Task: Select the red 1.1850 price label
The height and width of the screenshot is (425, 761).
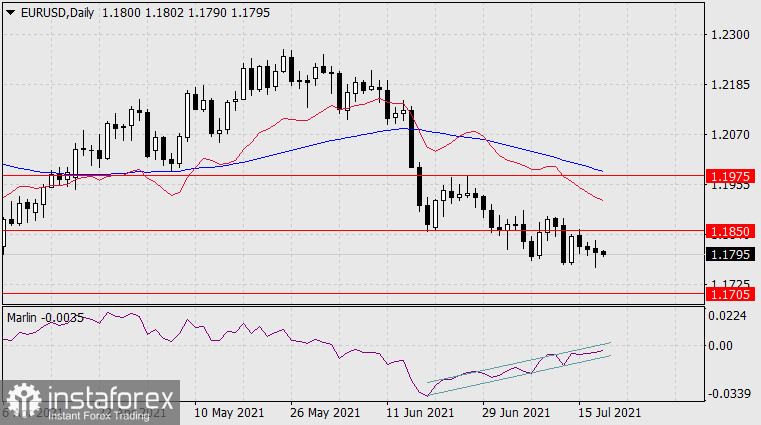Action: (729, 230)
